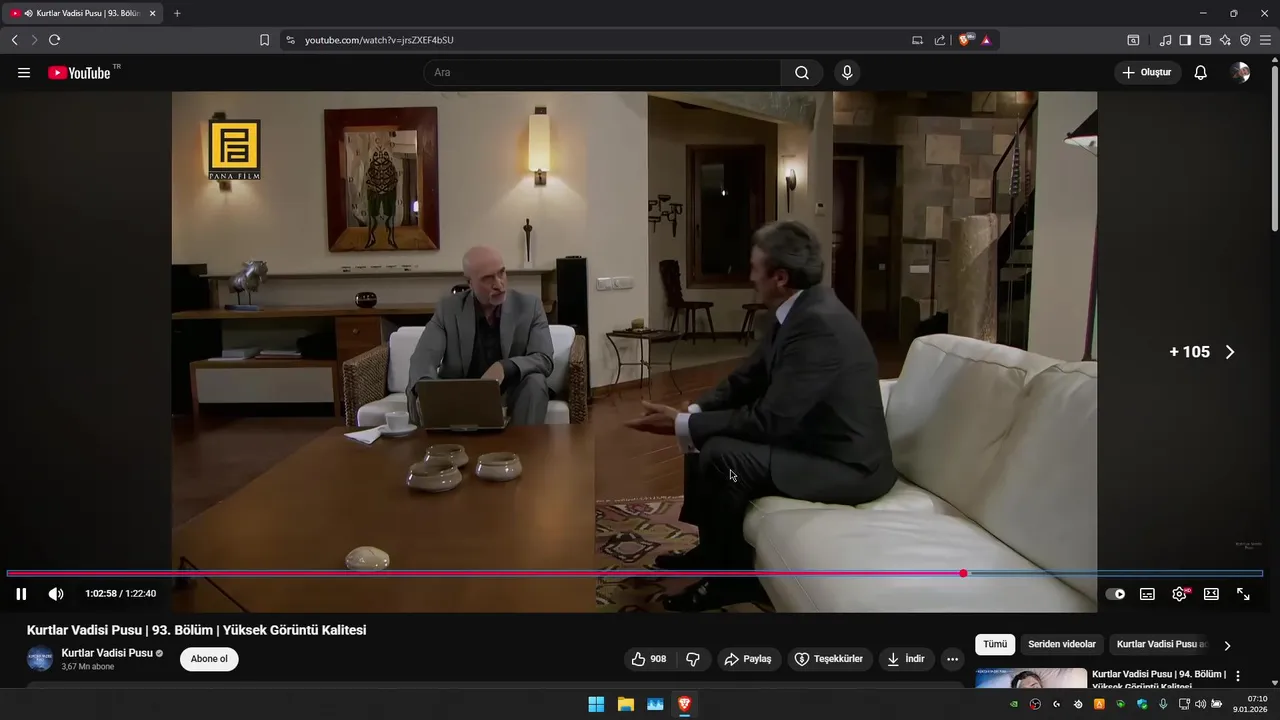Image resolution: width=1280 pixels, height=720 pixels.
Task: Open Brave Rewards triangle icon
Action: [986, 40]
